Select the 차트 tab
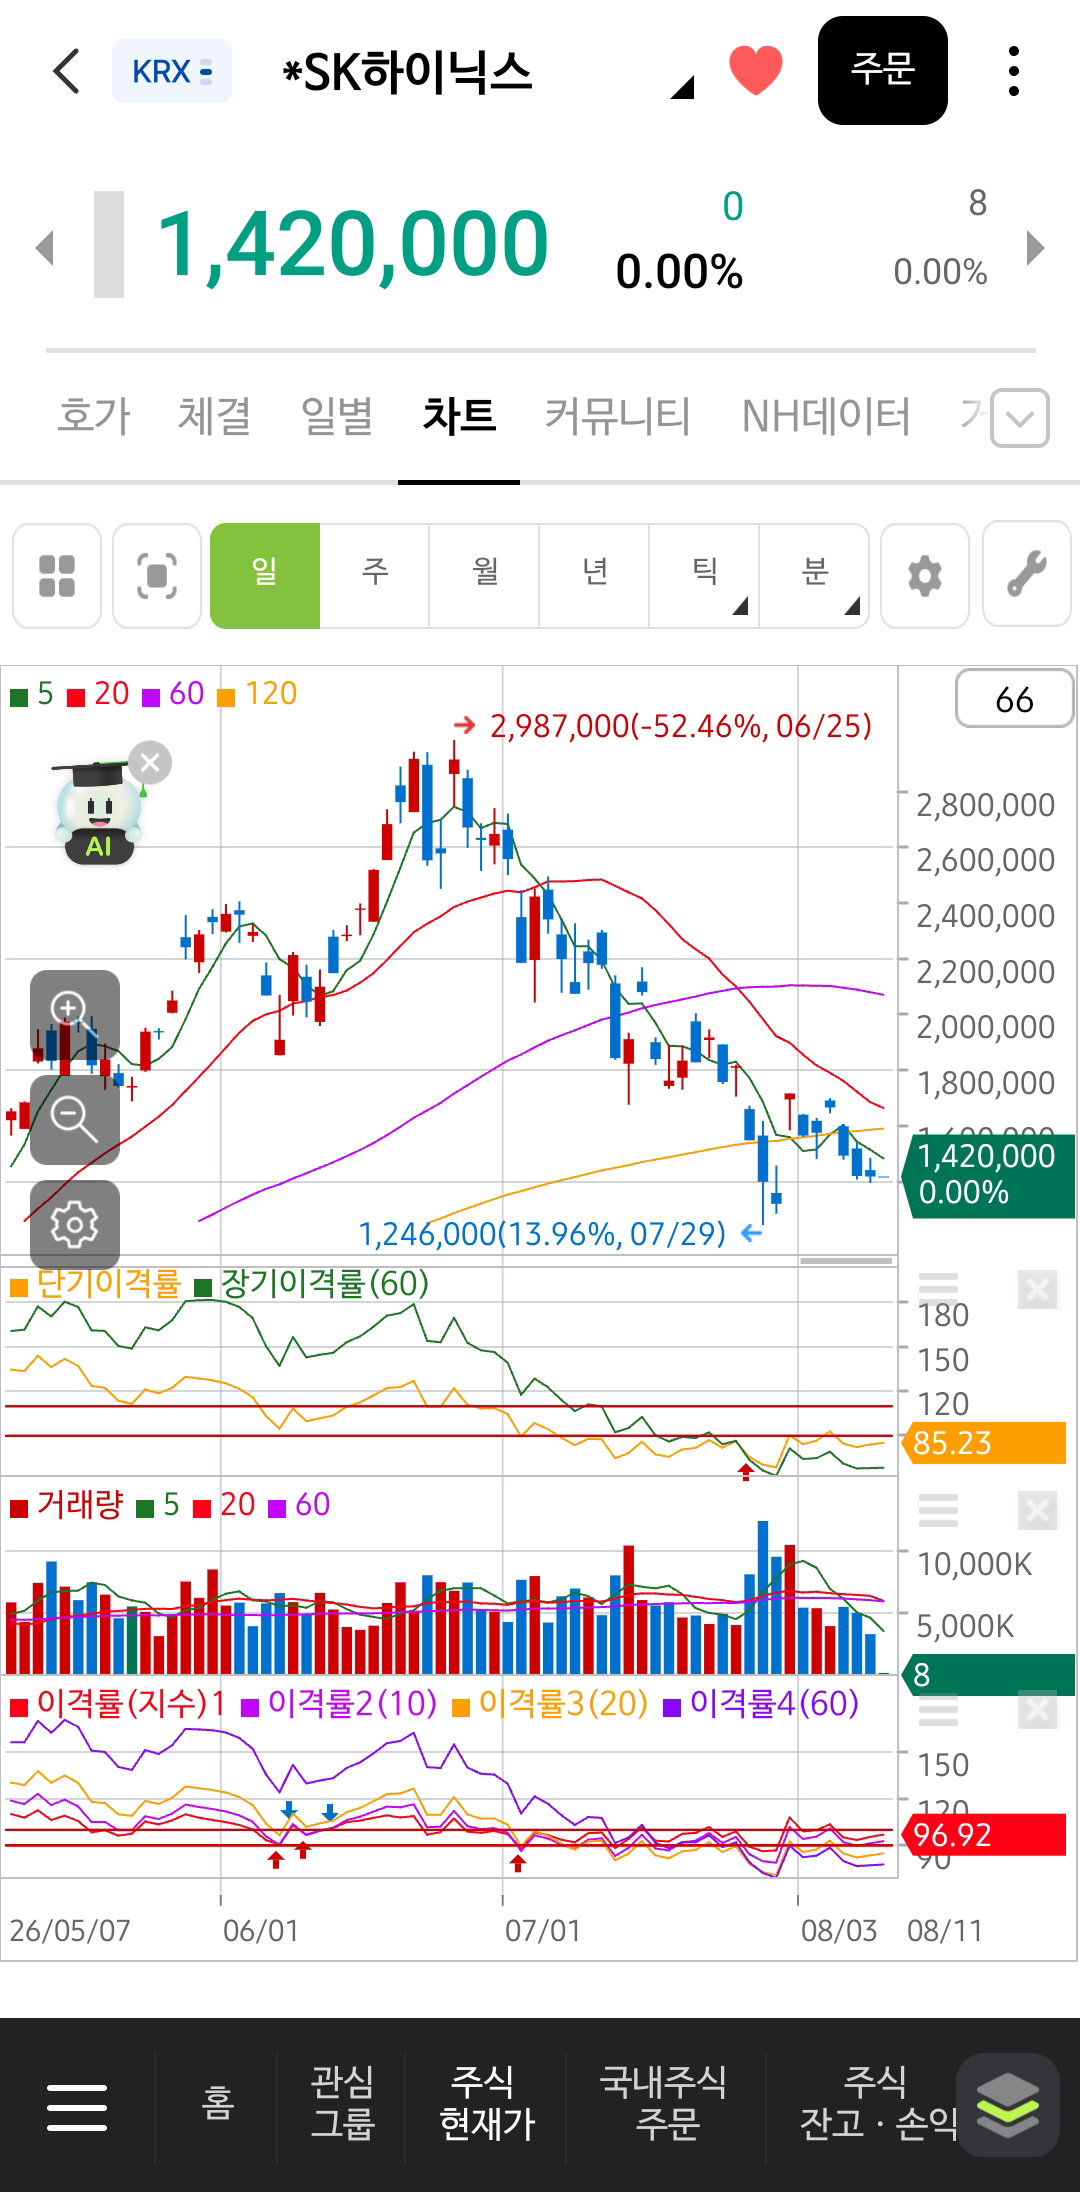 click(x=459, y=415)
